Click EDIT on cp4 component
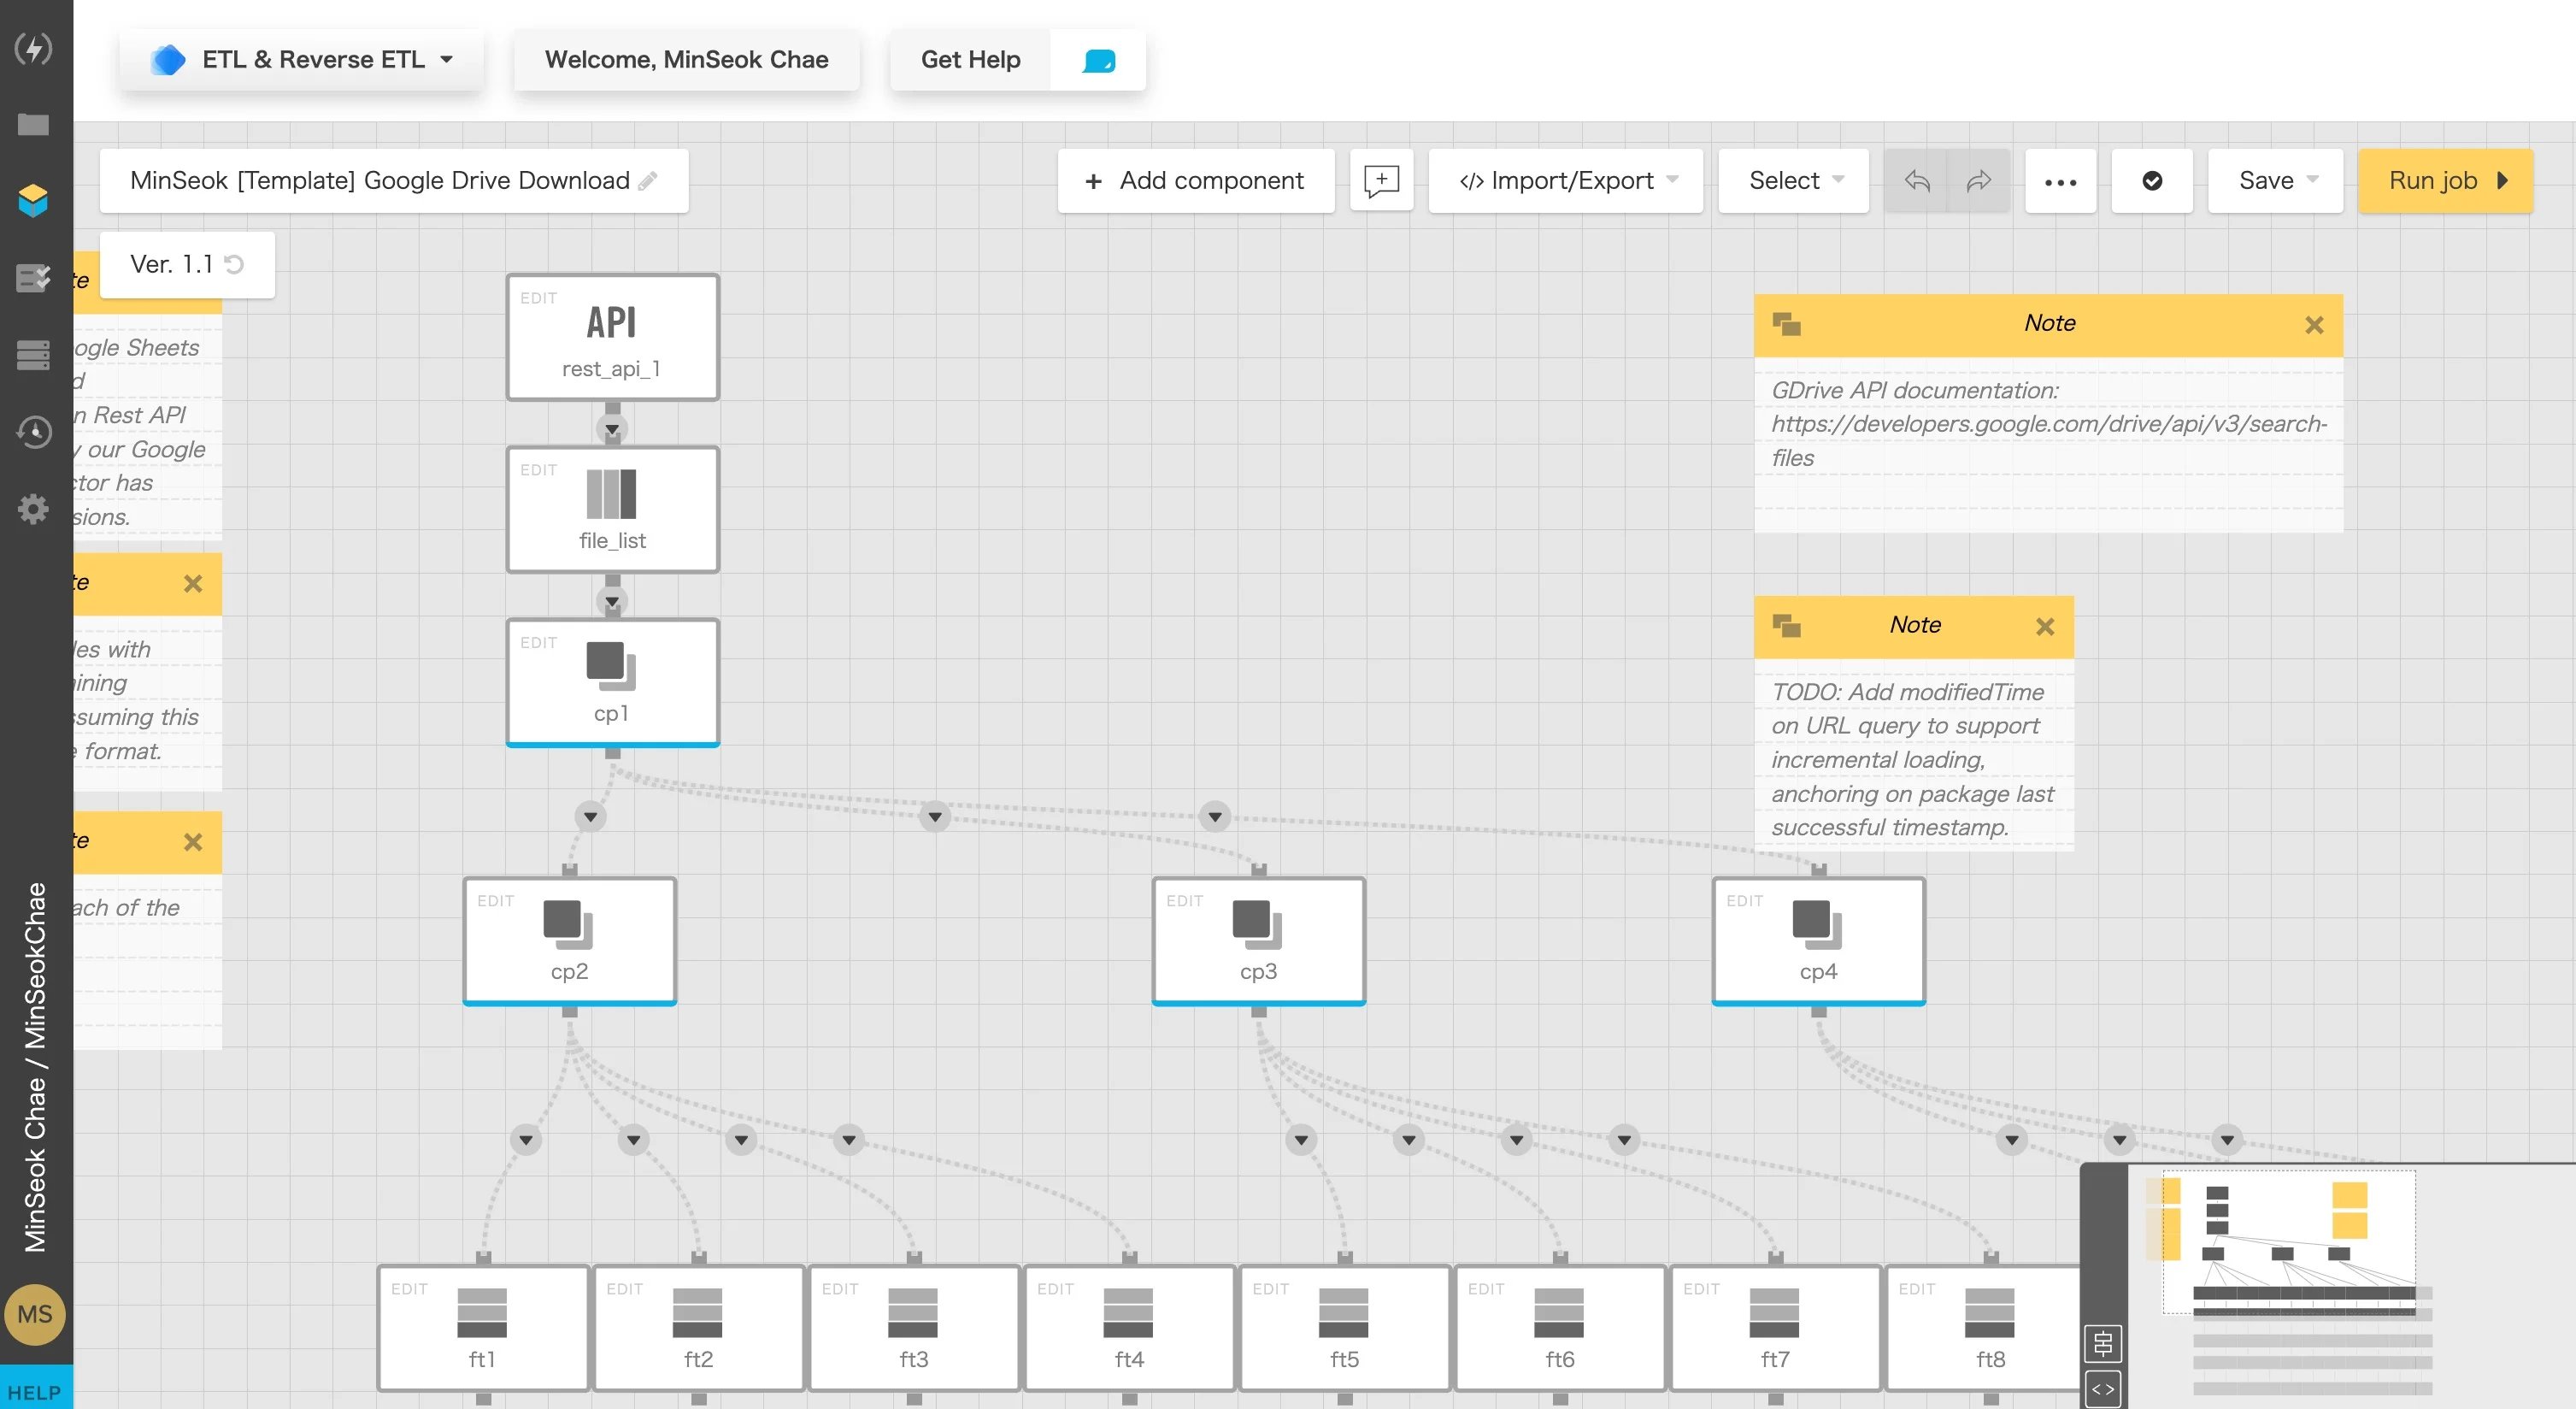The image size is (2576, 1409). [x=1745, y=901]
